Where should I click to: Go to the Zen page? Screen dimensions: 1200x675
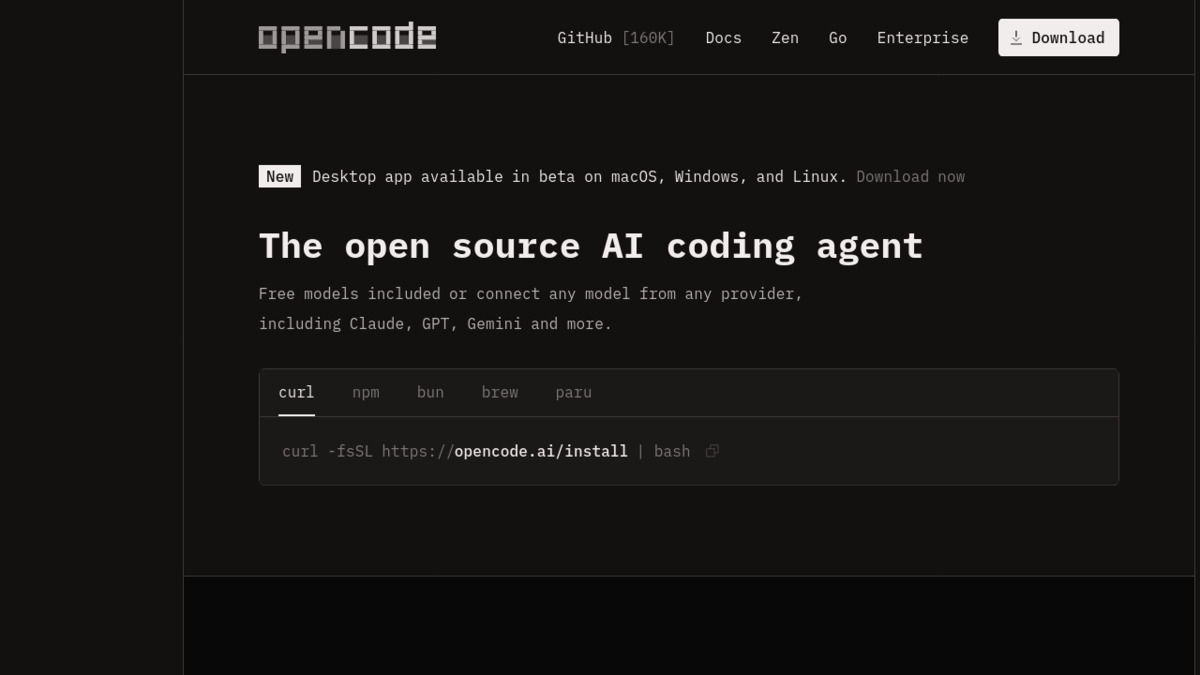785,38
